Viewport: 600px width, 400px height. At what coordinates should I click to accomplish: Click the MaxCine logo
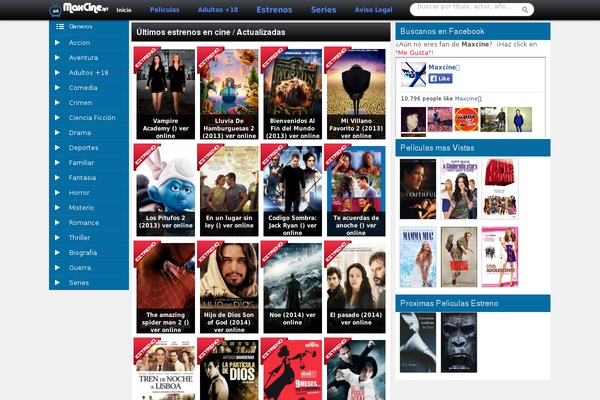pos(79,9)
